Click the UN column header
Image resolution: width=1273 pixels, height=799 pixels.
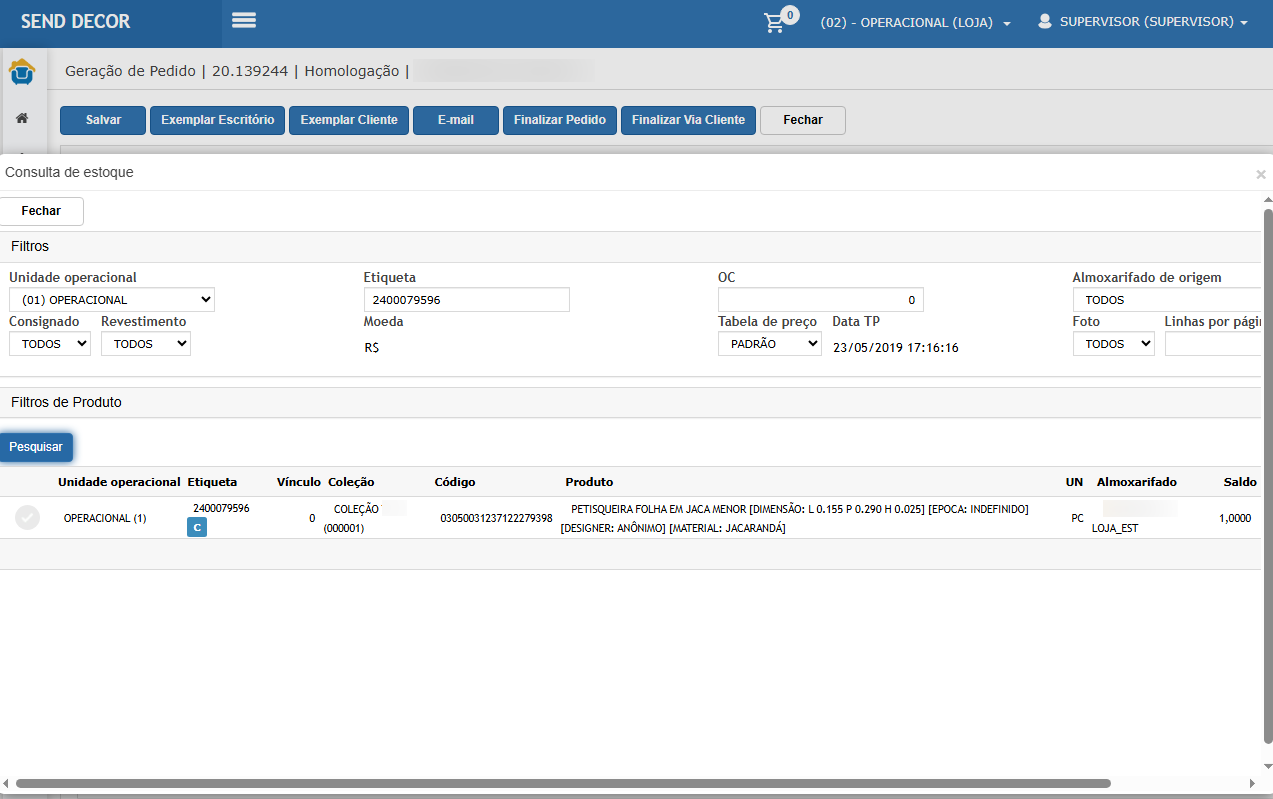pos(1074,482)
